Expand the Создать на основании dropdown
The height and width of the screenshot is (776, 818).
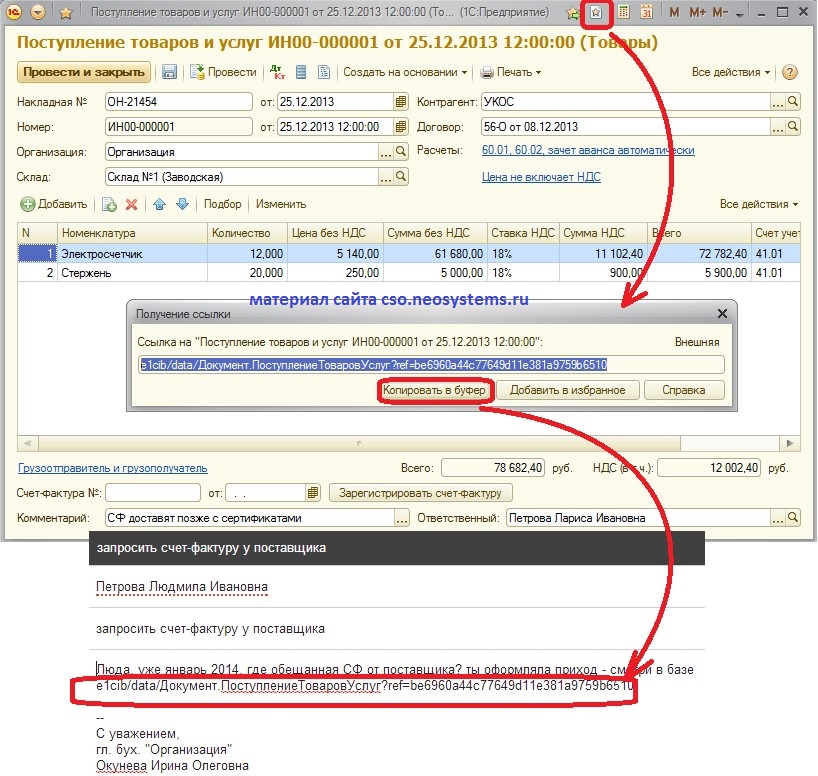(405, 72)
